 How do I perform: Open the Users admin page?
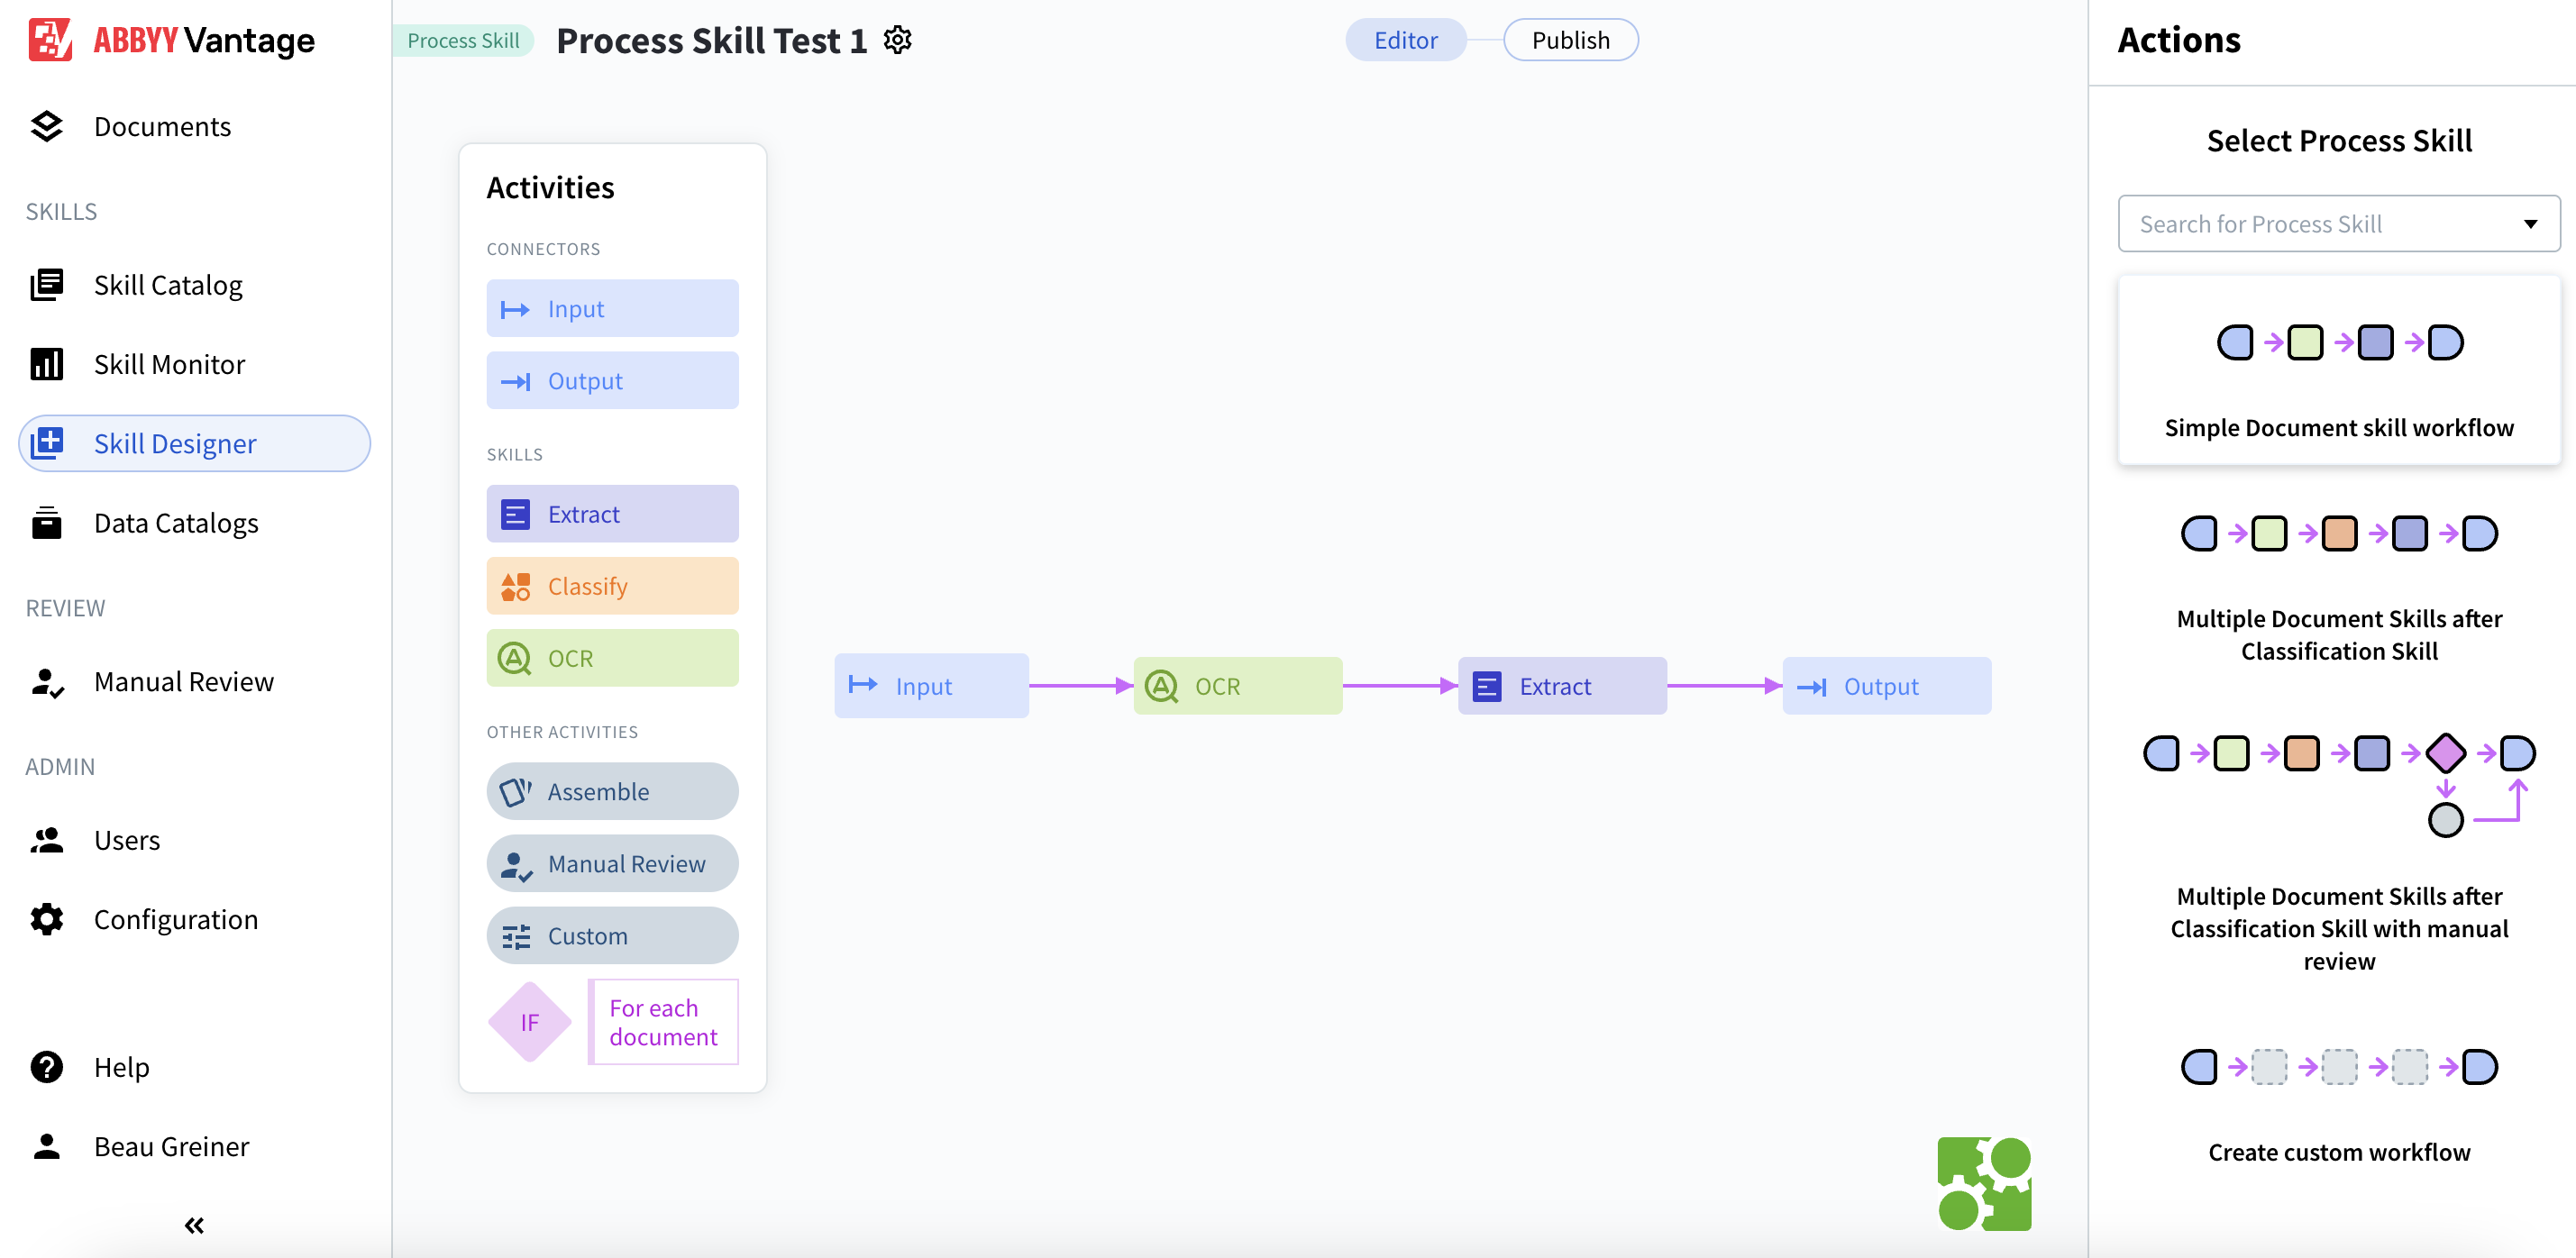[x=127, y=839]
